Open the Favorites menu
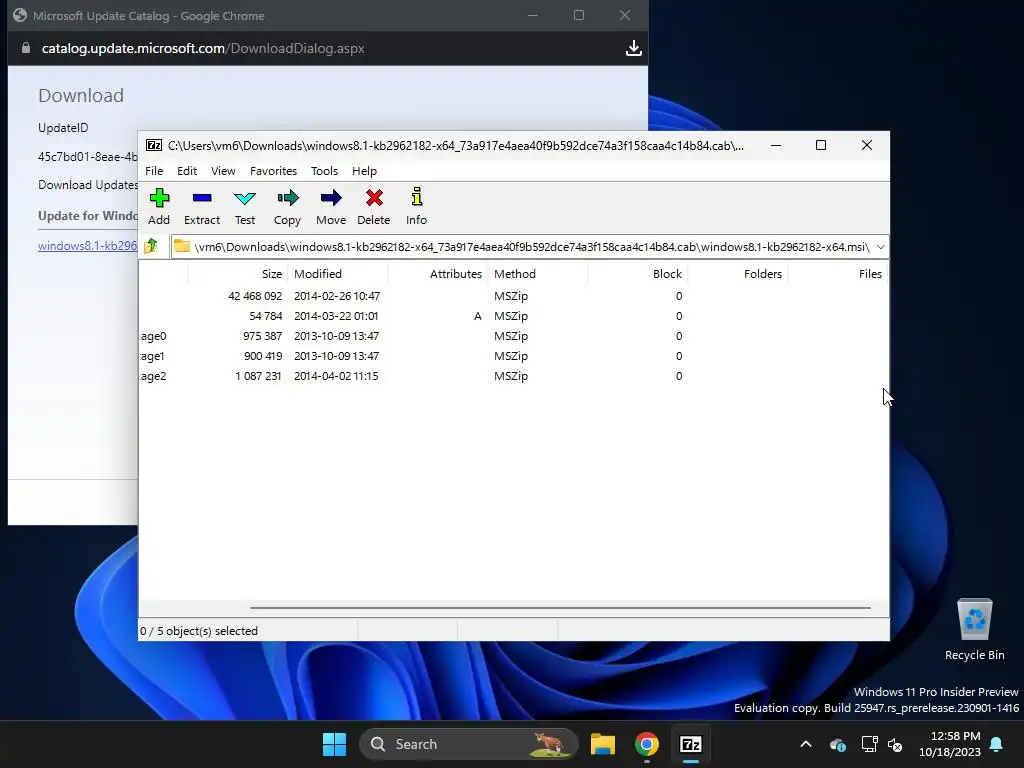 click(274, 171)
